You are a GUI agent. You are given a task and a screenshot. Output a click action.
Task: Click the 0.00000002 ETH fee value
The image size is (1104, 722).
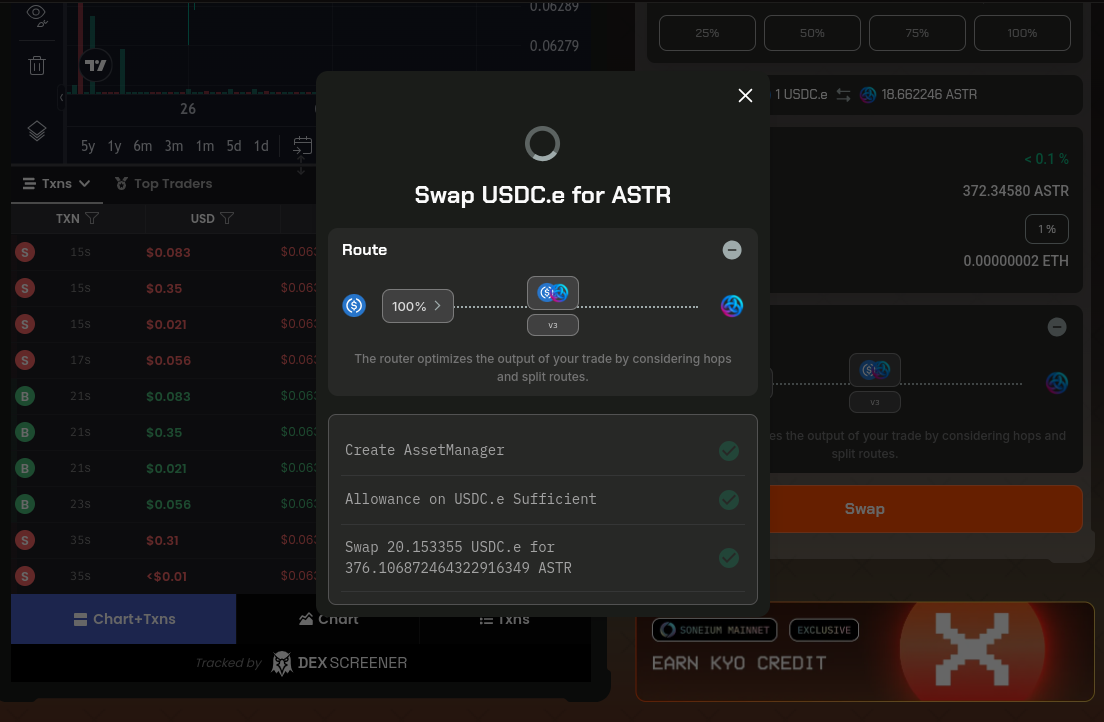[1015, 261]
